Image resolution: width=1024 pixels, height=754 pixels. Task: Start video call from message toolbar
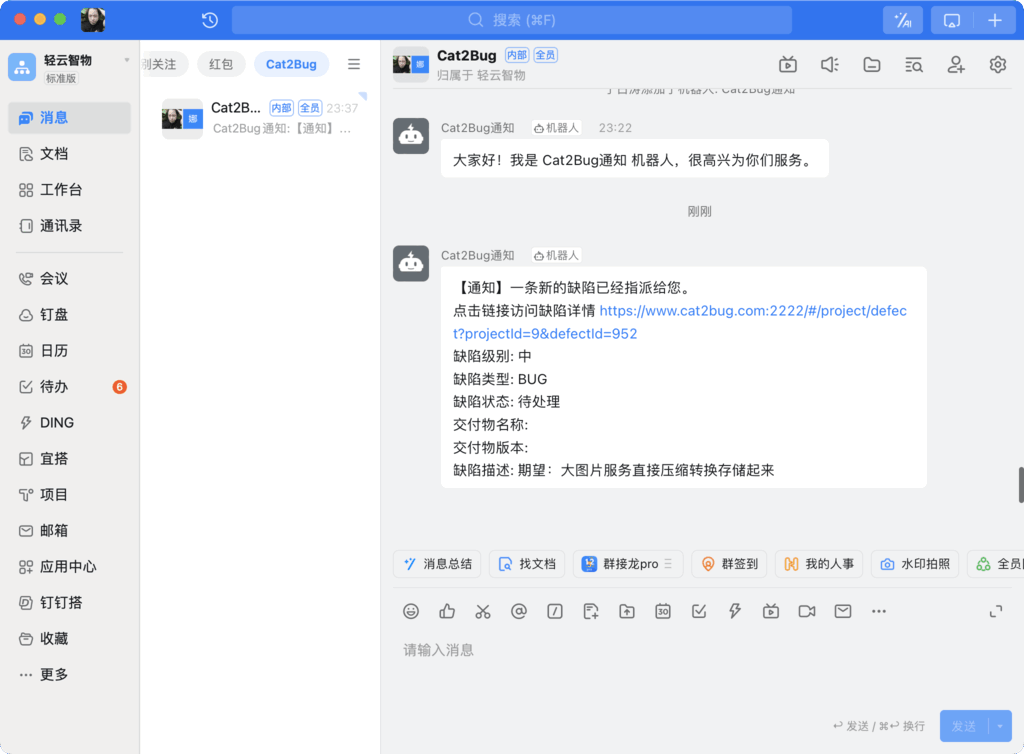(807, 611)
